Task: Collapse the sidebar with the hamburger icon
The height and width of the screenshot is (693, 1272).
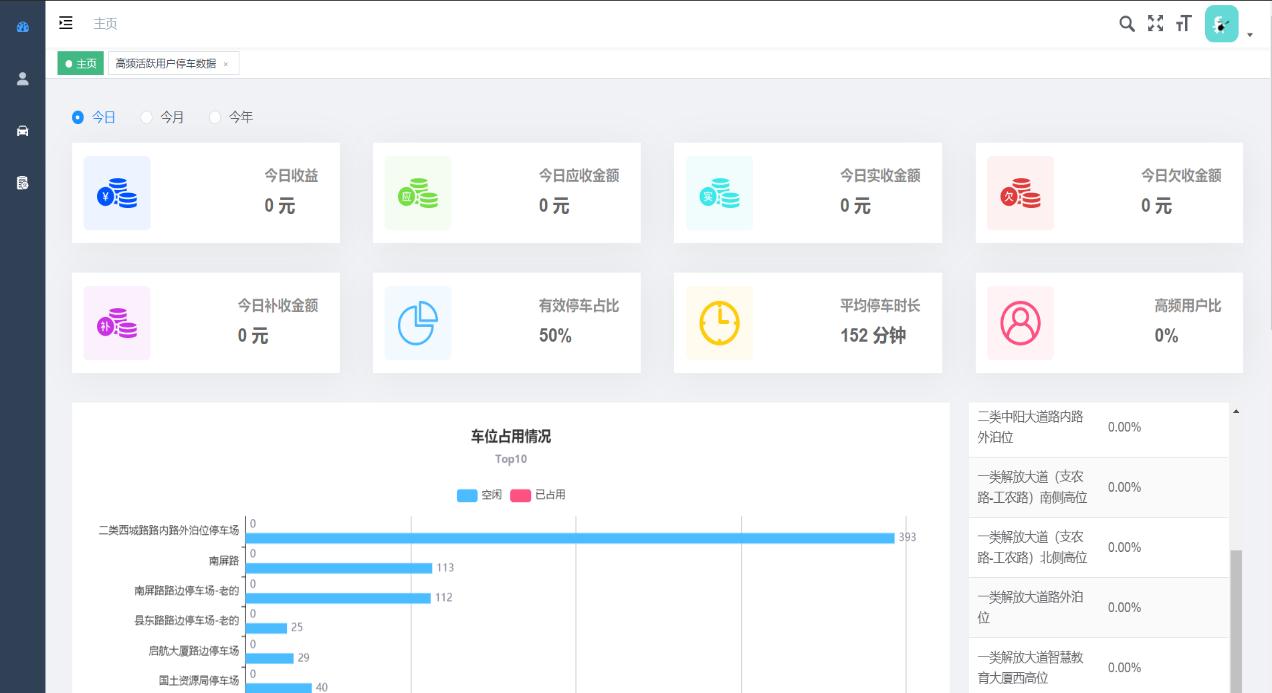Action: point(66,23)
